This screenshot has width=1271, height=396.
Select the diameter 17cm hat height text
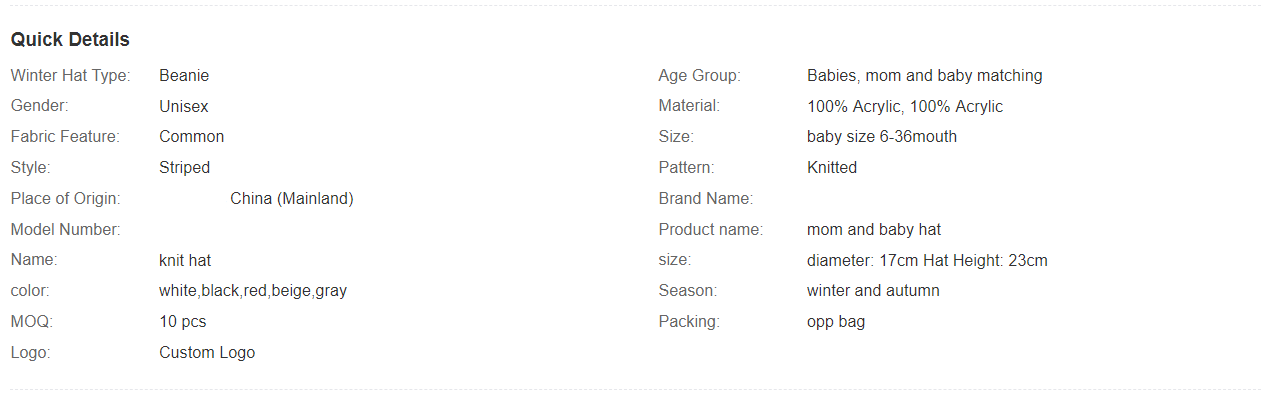pyautogui.click(x=927, y=260)
